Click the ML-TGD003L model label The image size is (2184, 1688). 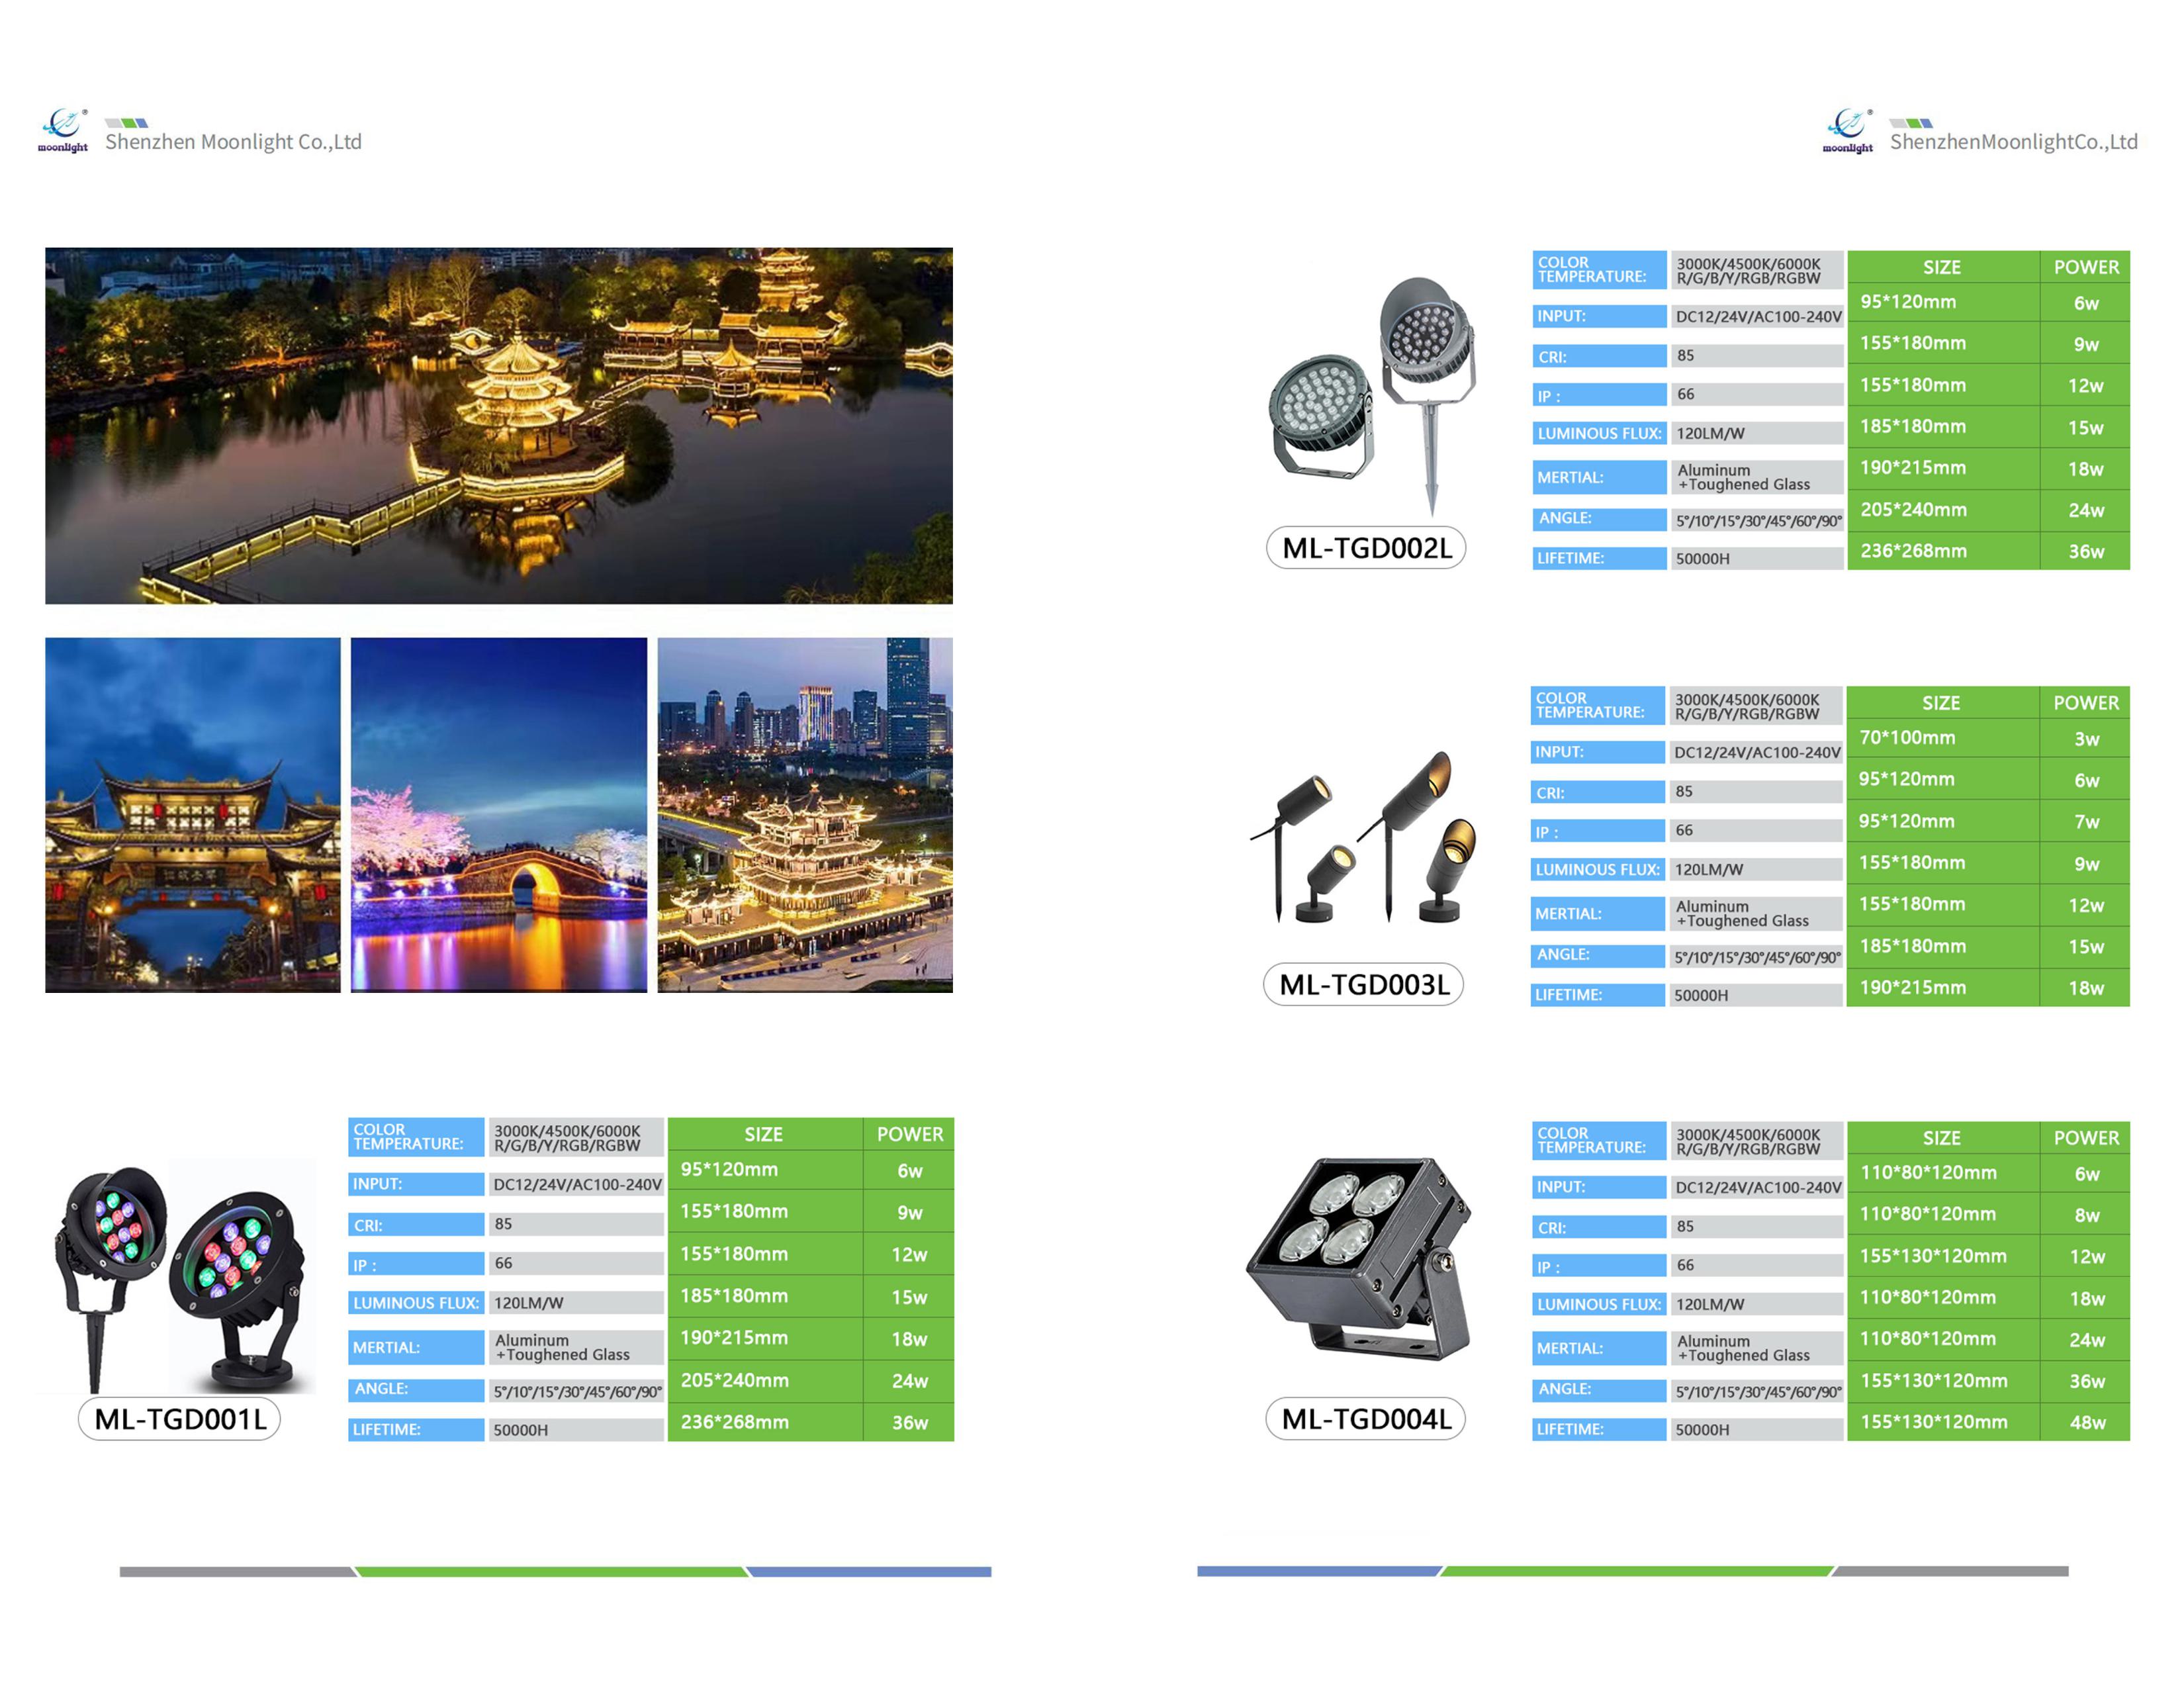(x=1364, y=985)
